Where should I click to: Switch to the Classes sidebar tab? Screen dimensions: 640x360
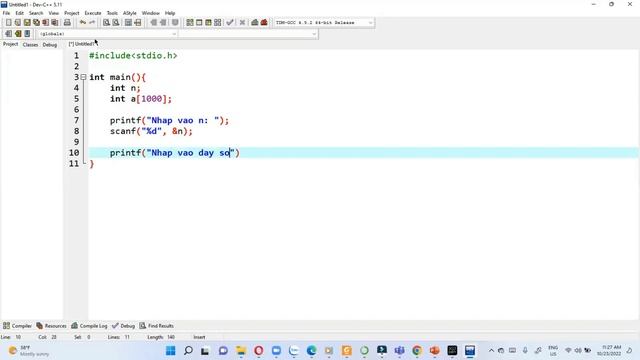coord(30,44)
